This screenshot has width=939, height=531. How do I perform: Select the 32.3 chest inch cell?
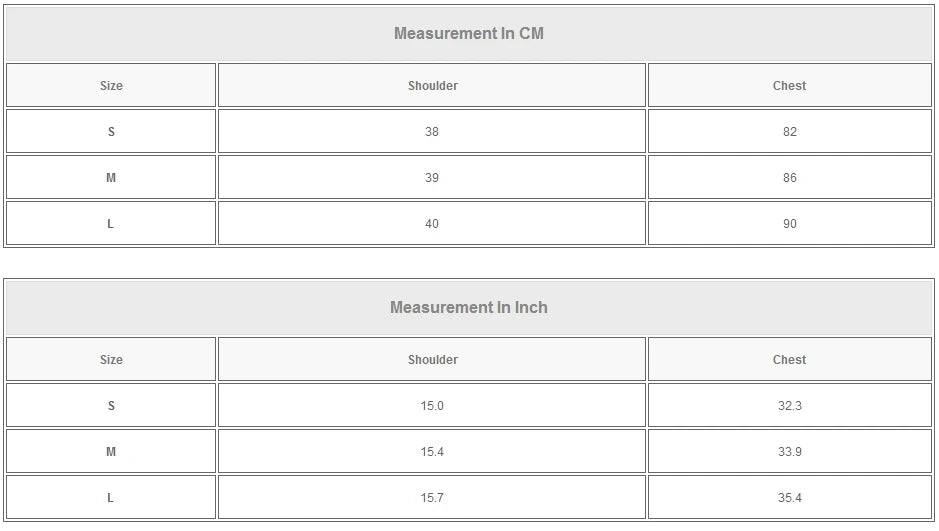click(789, 406)
